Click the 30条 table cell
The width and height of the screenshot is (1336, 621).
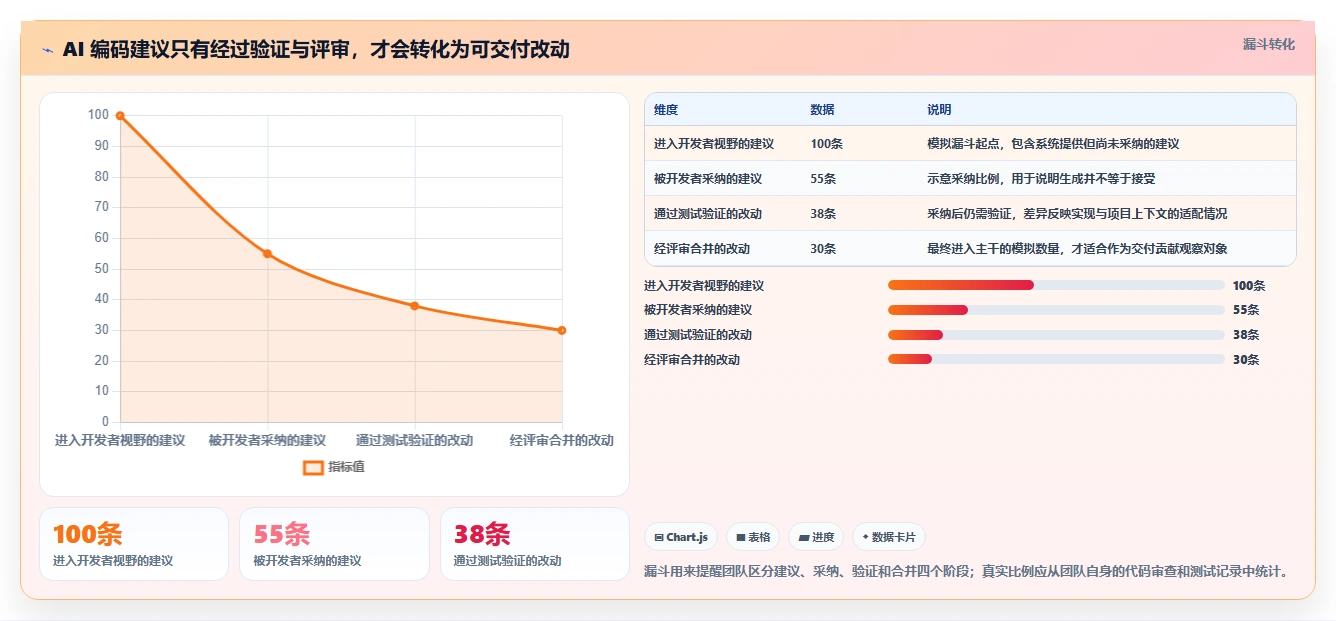click(823, 249)
